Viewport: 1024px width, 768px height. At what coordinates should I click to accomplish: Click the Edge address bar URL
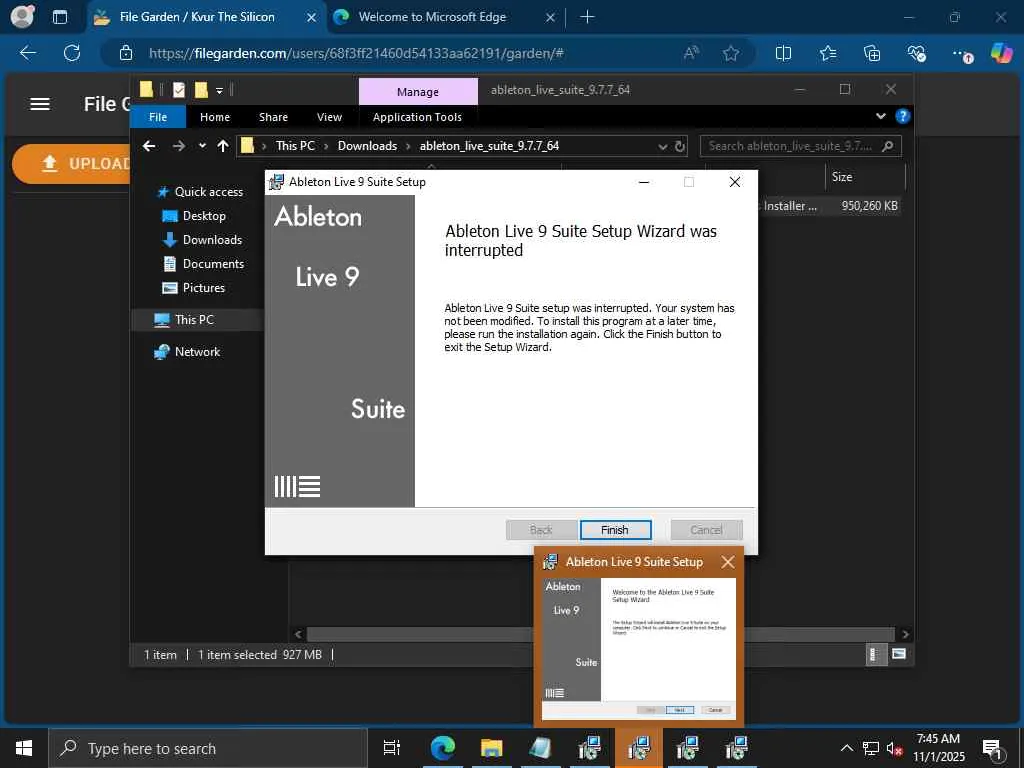(x=356, y=54)
